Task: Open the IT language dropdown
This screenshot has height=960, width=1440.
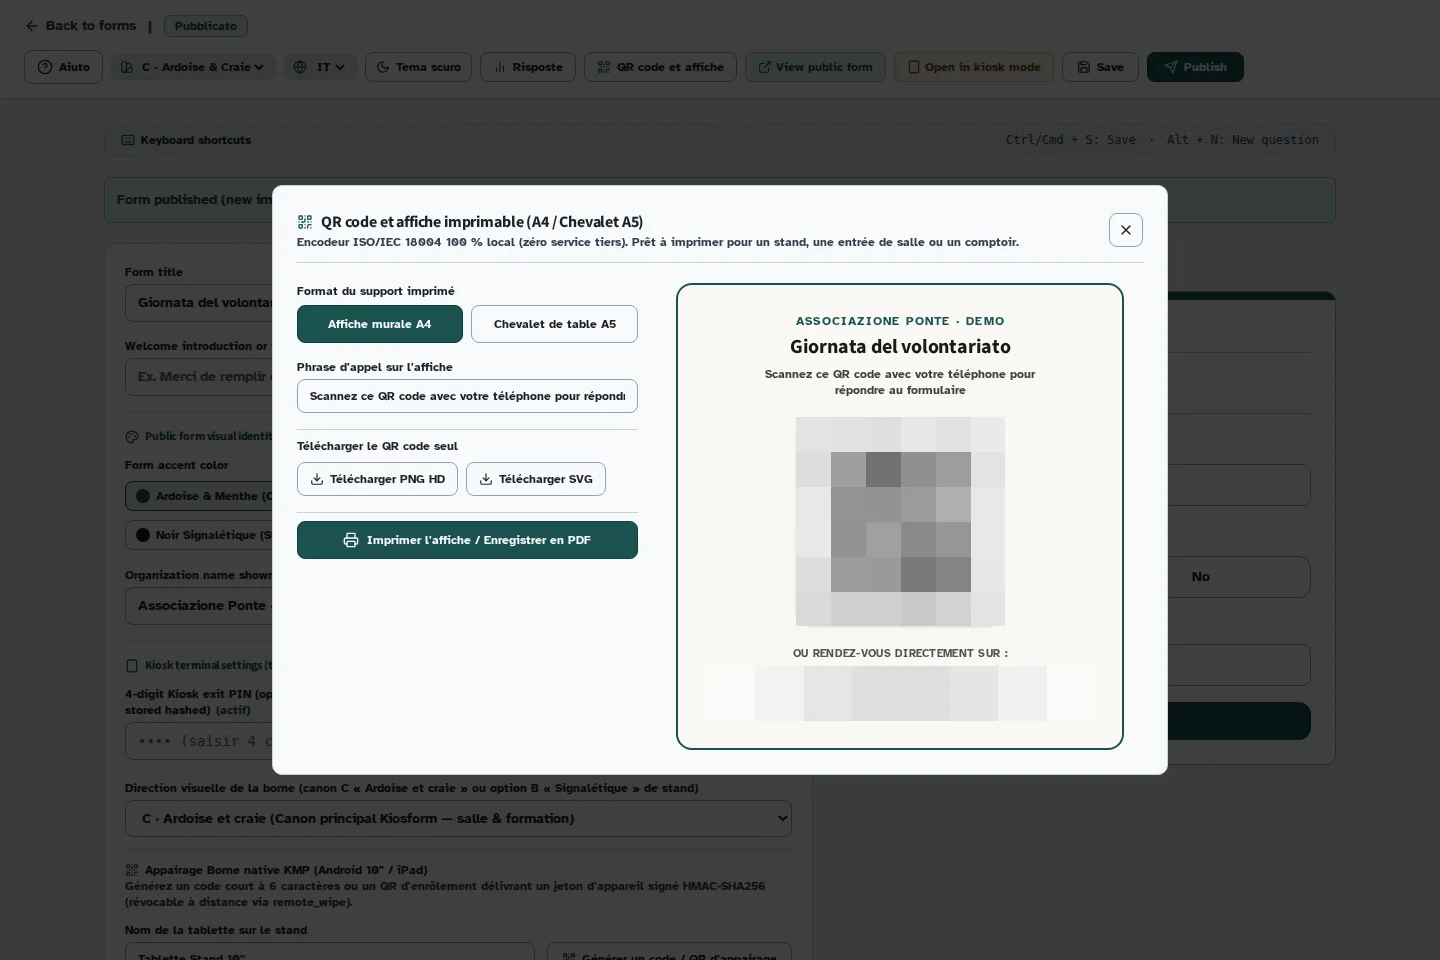Action: pos(320,67)
